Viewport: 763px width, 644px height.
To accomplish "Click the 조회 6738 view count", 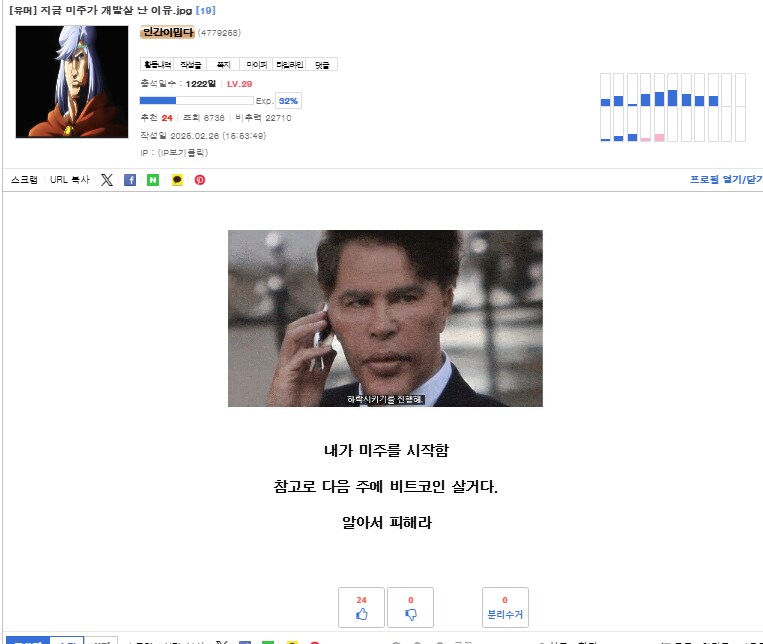I will point(203,118).
